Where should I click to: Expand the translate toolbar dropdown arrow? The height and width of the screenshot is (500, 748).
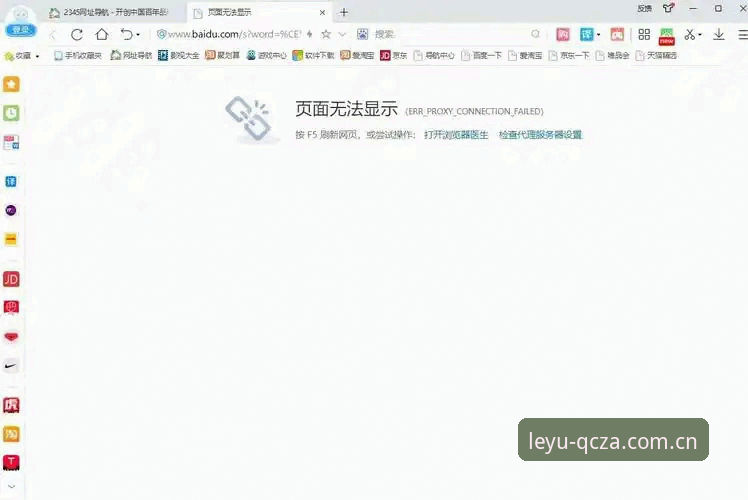point(598,35)
